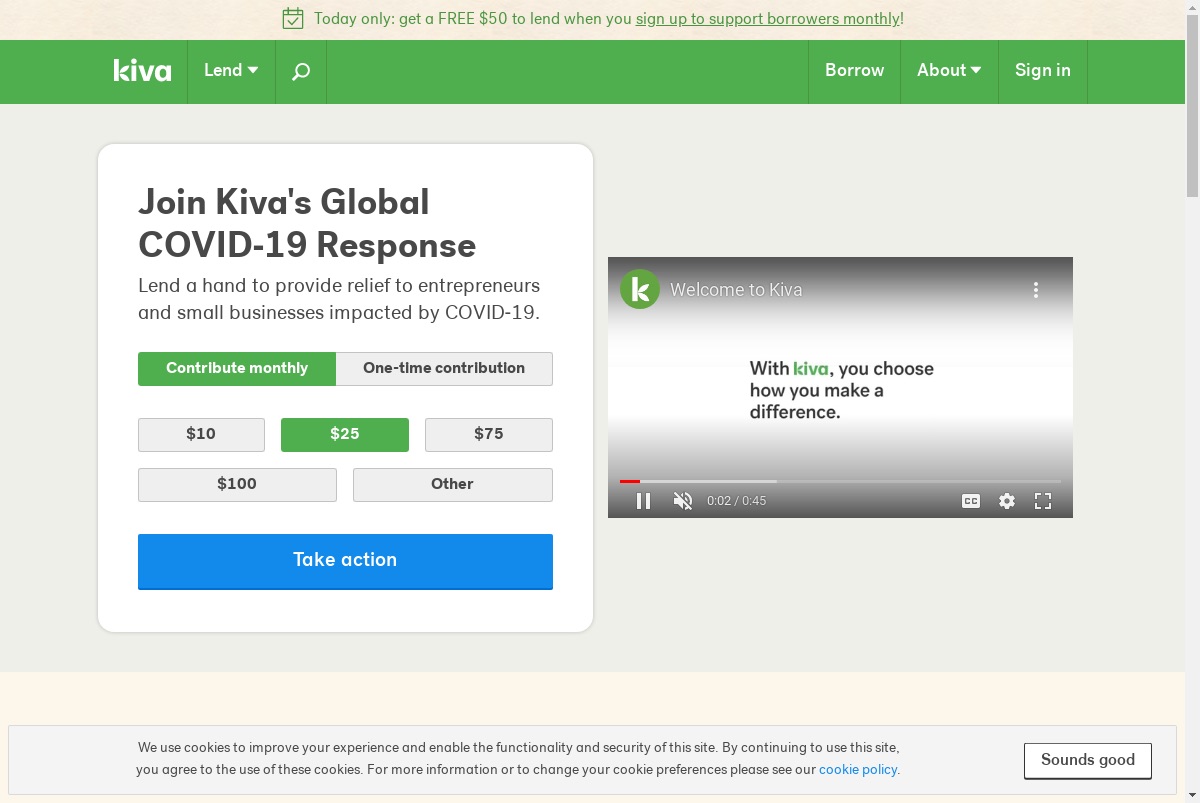
Task: Accept cookies with Sounds good
Action: point(1088,760)
